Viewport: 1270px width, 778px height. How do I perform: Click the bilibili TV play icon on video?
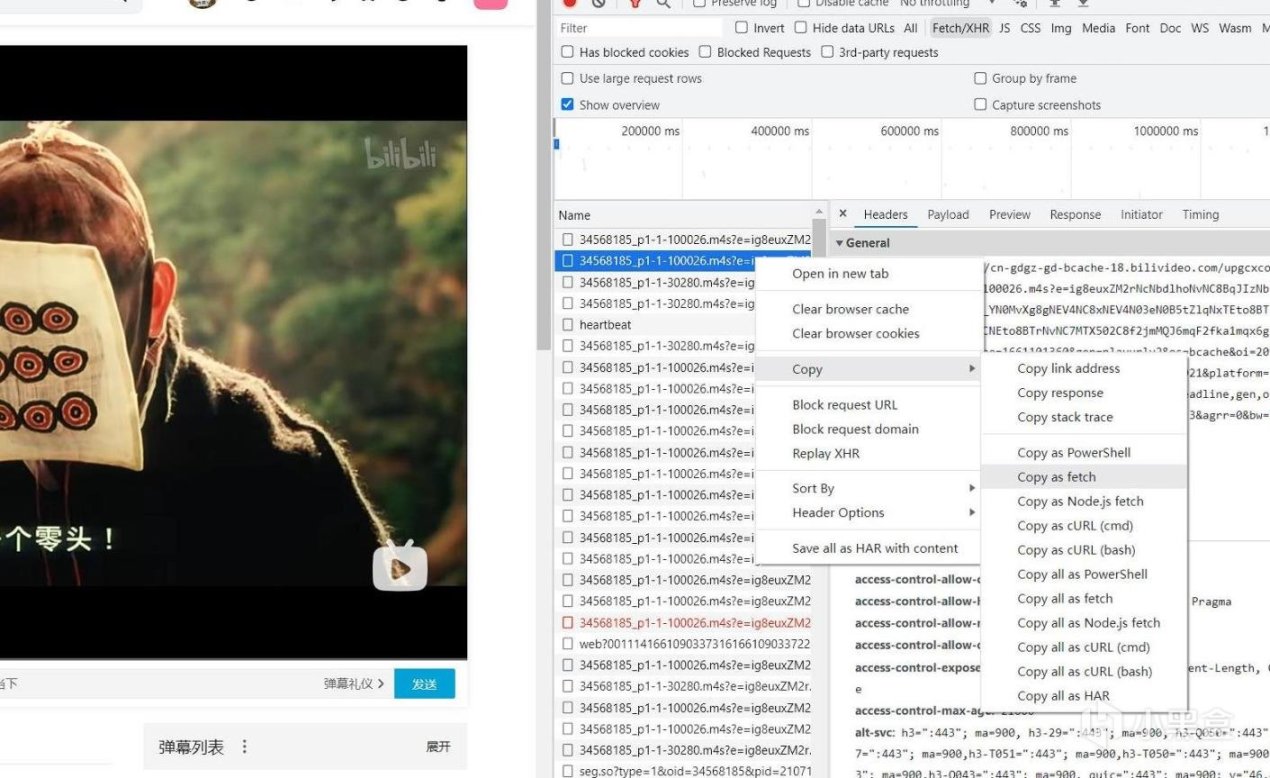pyautogui.click(x=400, y=566)
